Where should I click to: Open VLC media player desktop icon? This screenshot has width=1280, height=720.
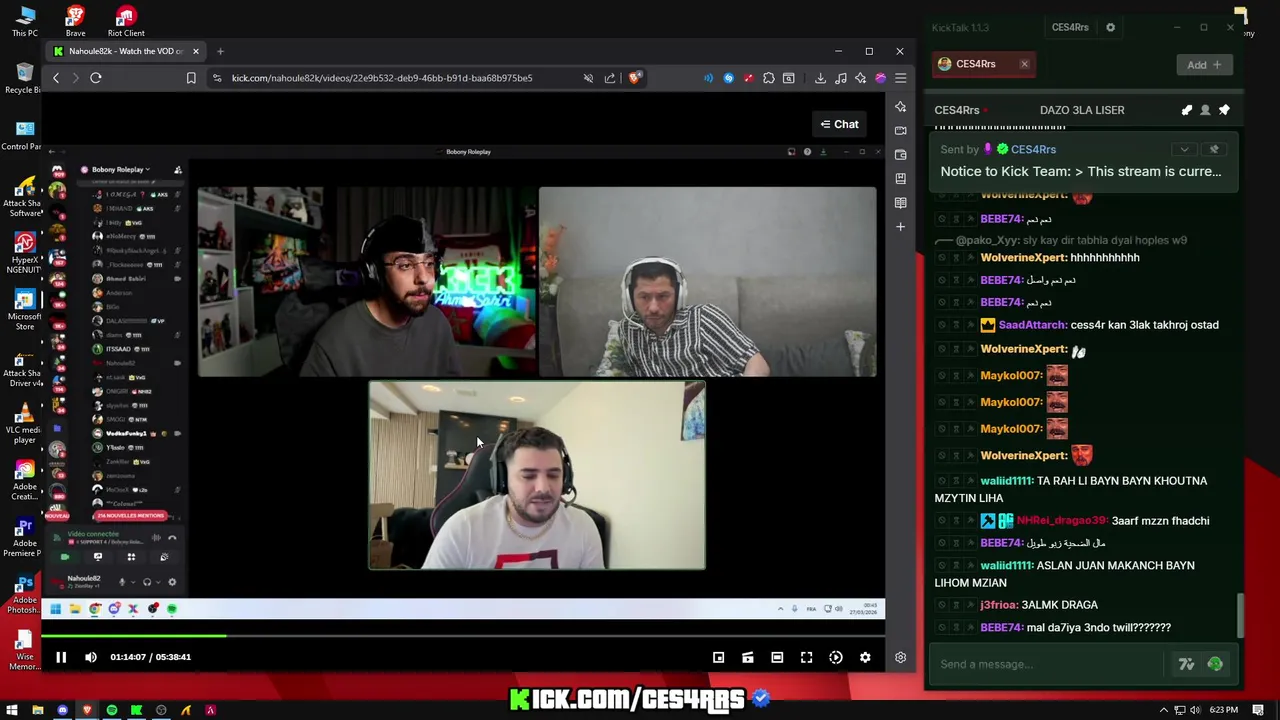click(25, 421)
